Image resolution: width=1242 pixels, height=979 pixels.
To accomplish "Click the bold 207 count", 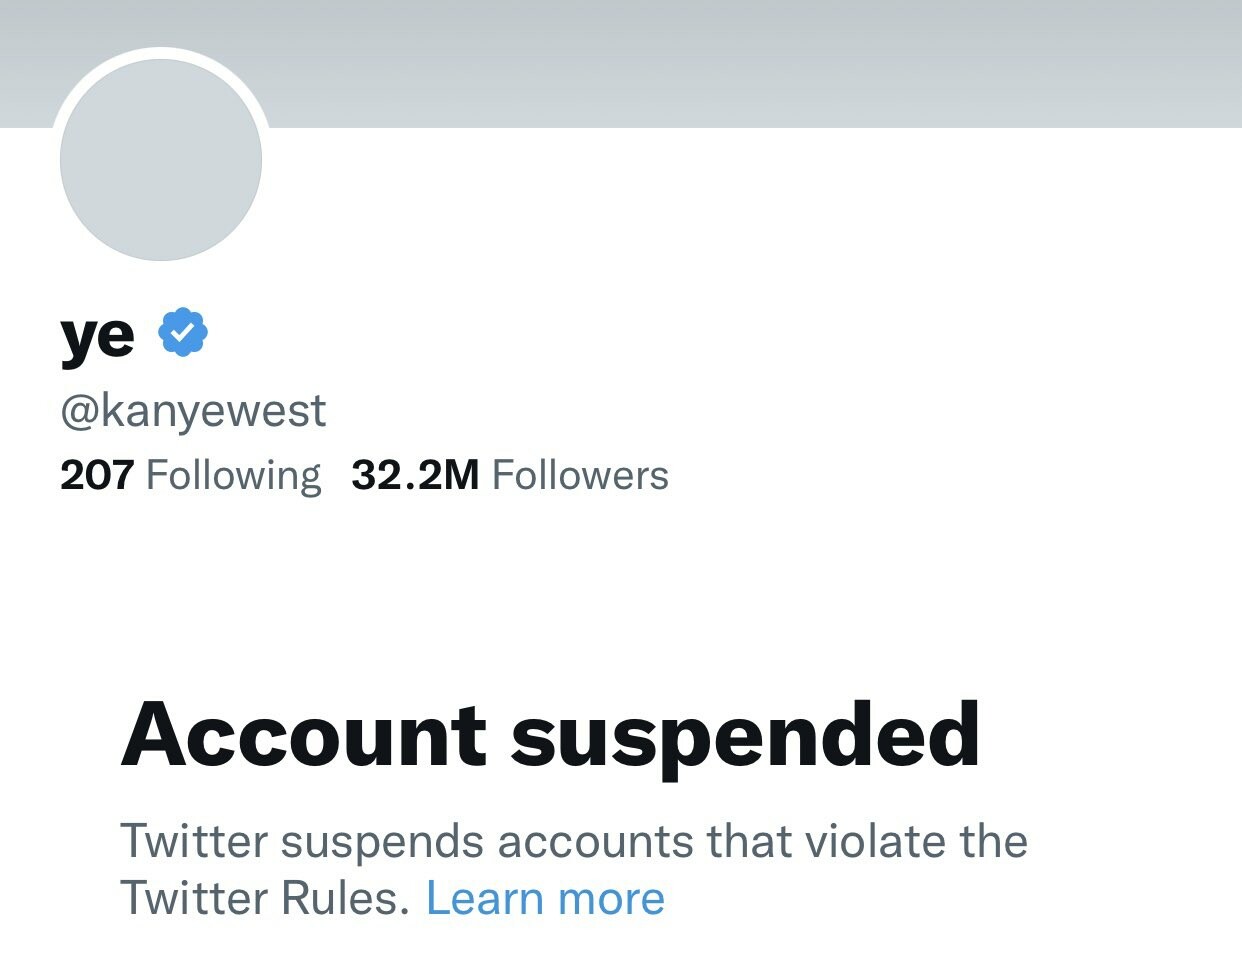I will pyautogui.click(x=97, y=475).
